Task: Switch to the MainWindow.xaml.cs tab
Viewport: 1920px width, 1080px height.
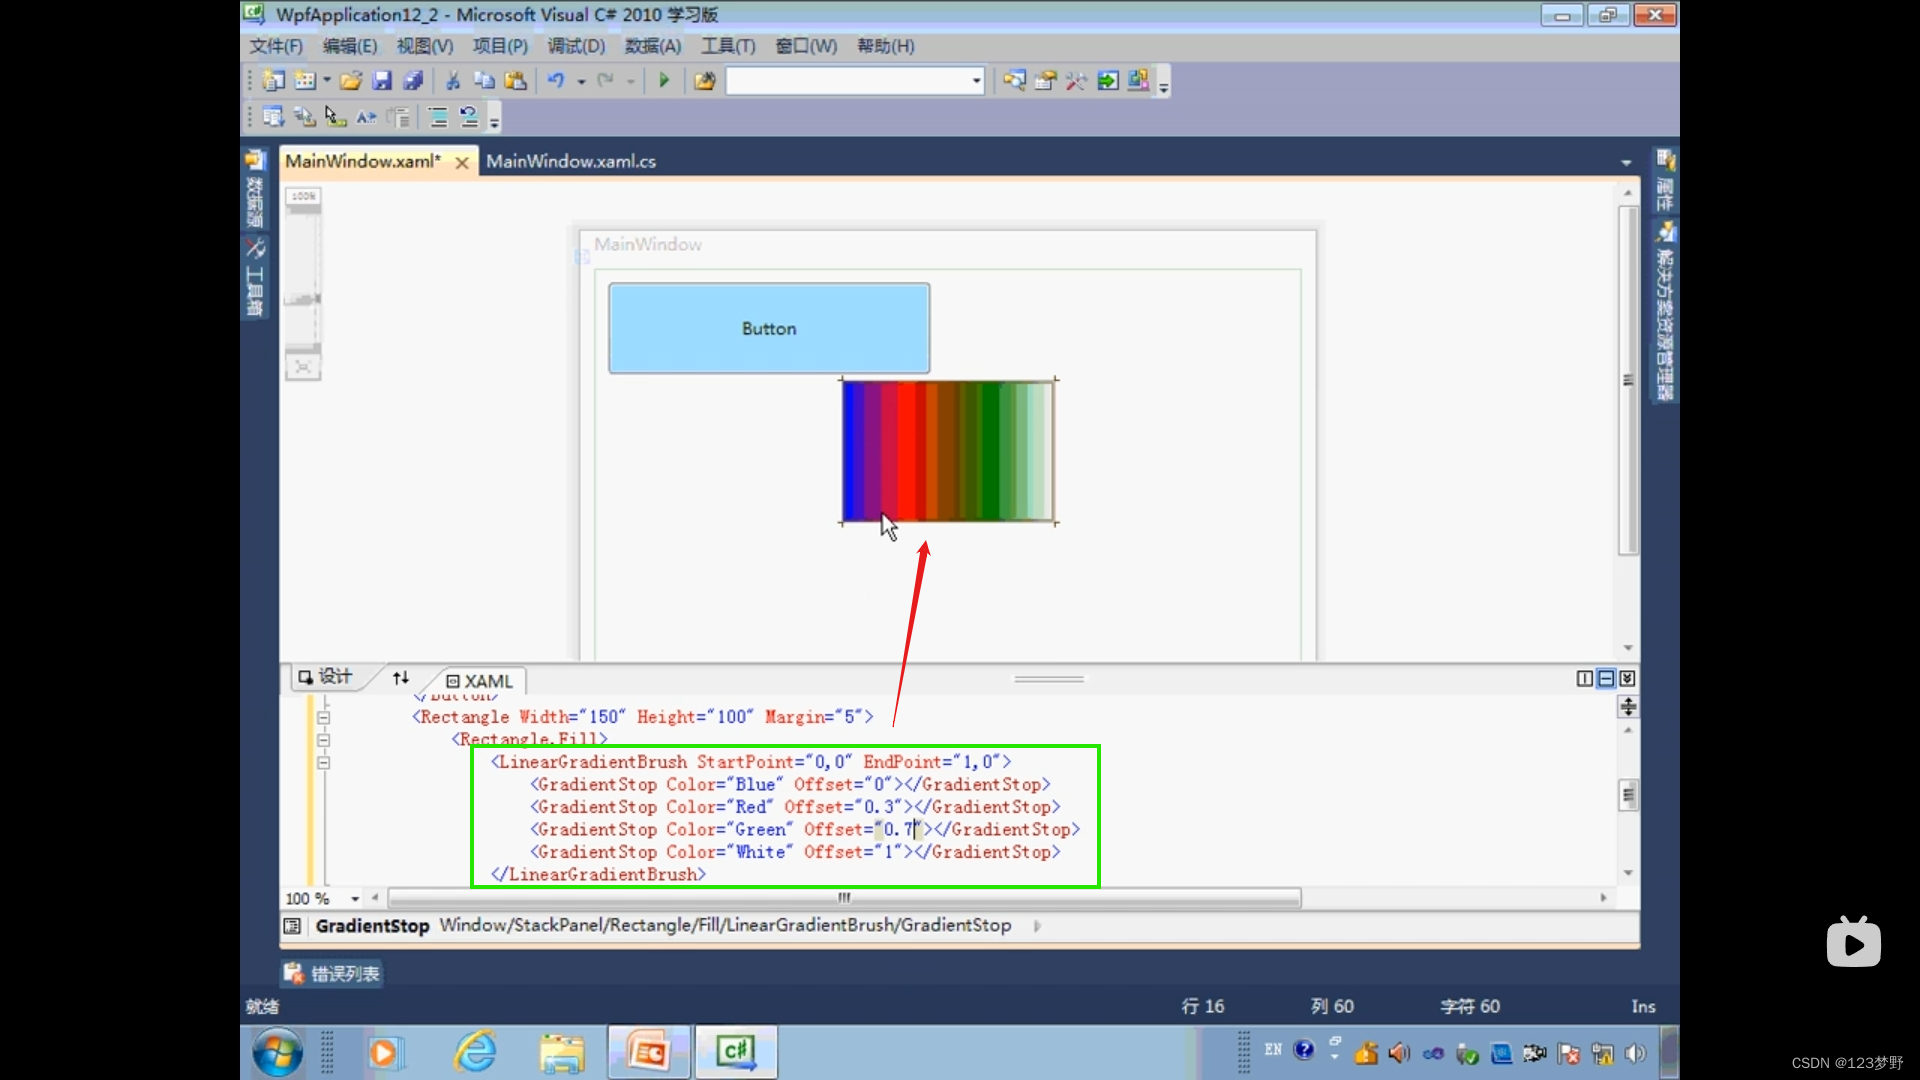Action: [x=571, y=161]
